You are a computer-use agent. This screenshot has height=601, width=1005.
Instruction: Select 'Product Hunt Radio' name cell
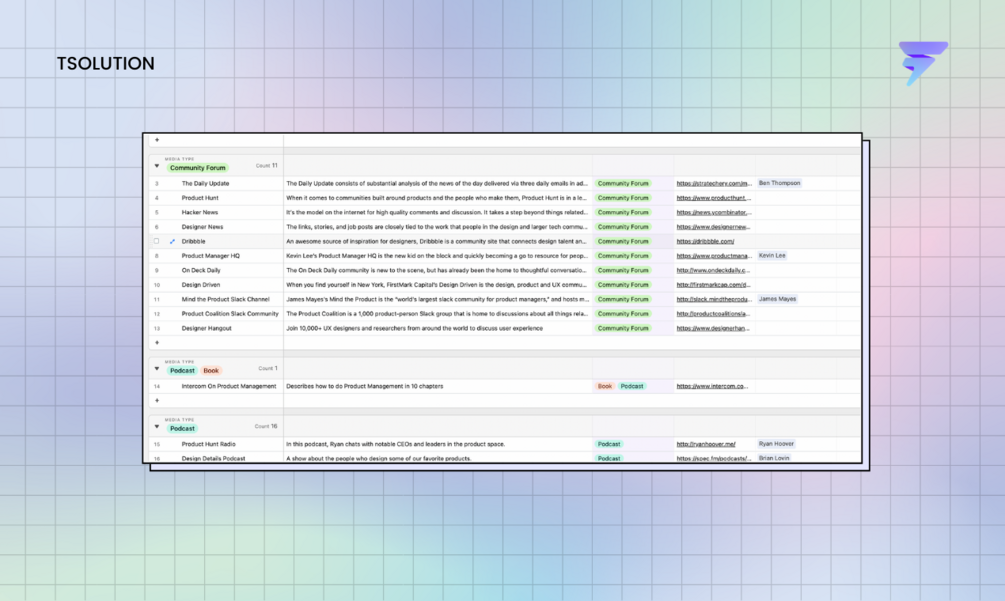209,444
